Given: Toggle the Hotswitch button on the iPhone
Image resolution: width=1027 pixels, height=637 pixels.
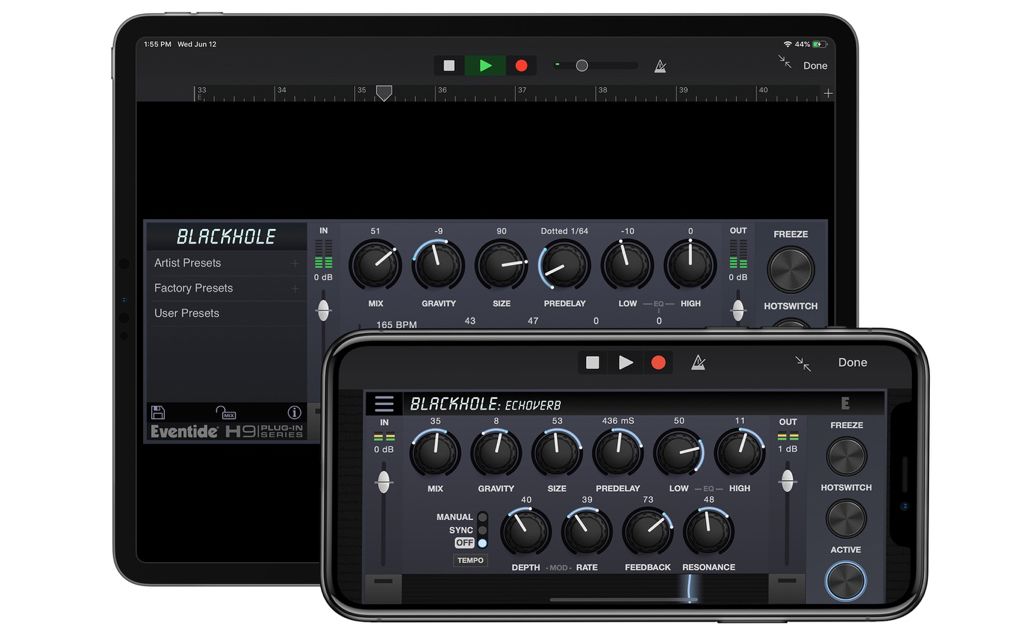Looking at the screenshot, I should (846, 519).
